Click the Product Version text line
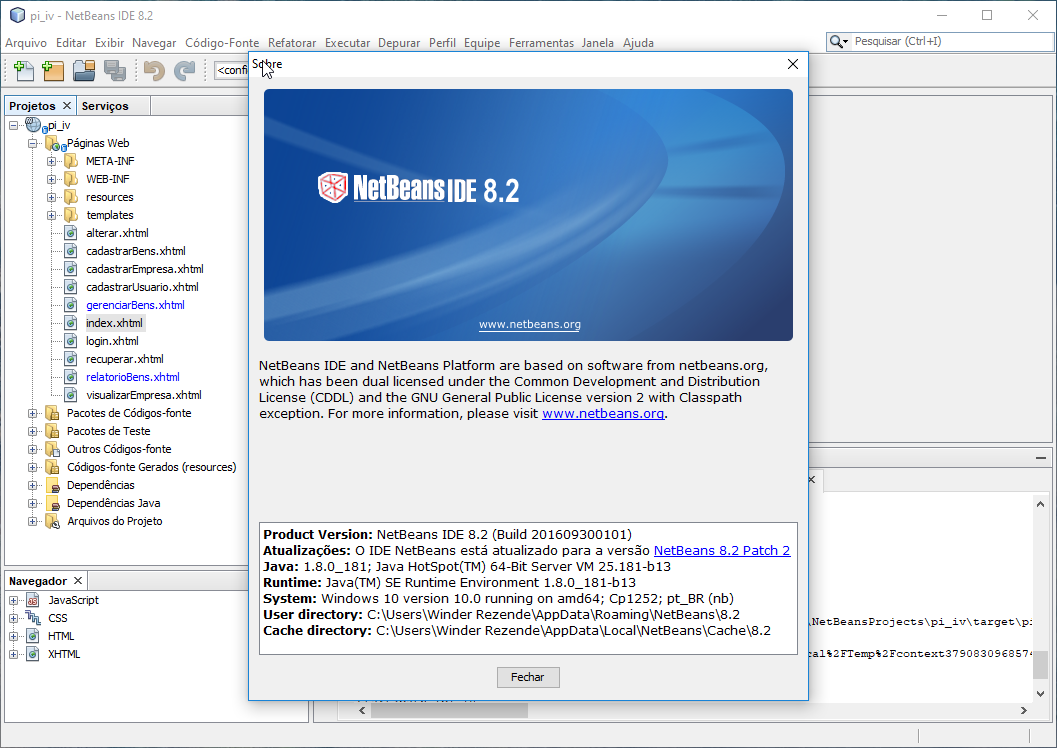This screenshot has height=748, width=1057. [x=448, y=534]
